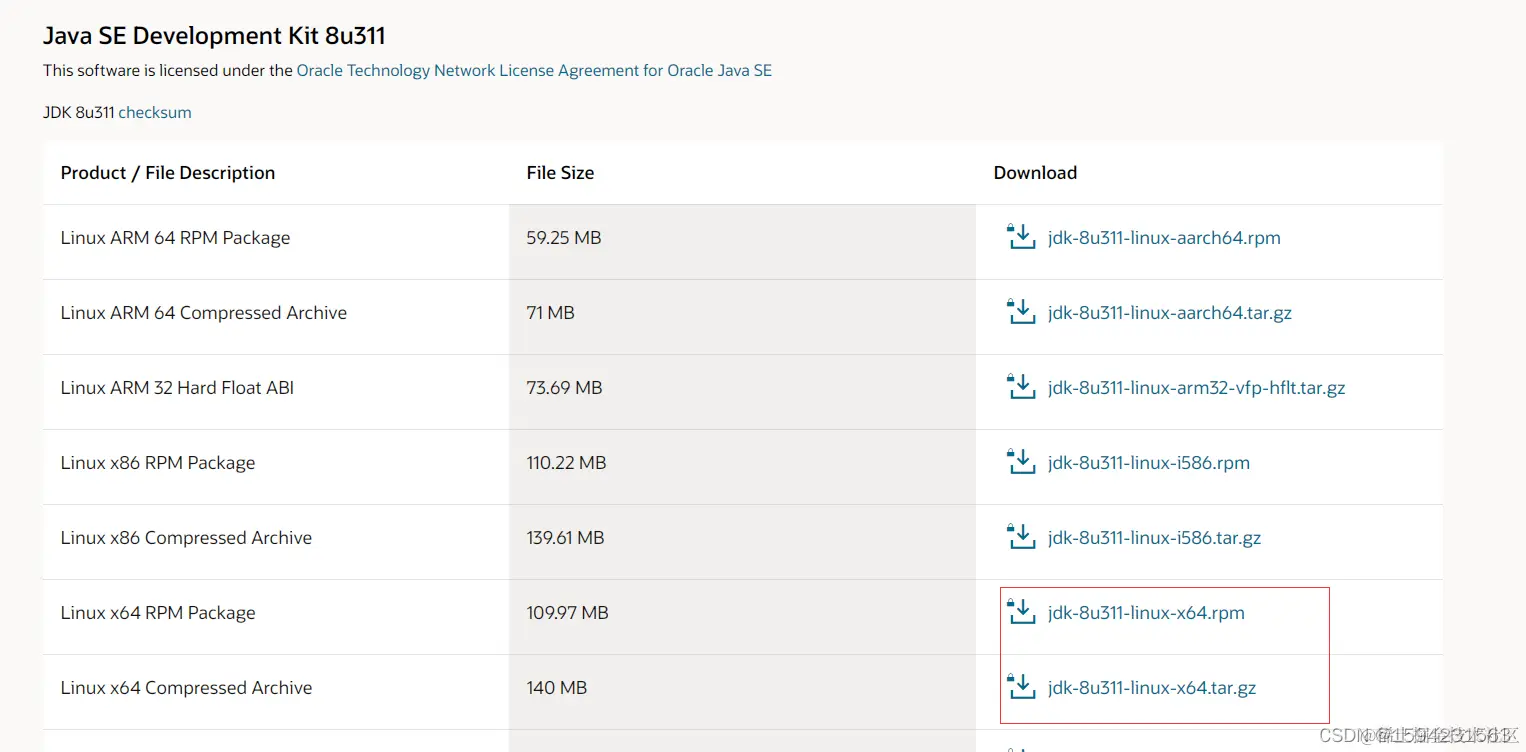Image resolution: width=1526 pixels, height=752 pixels.
Task: Download jdk-8u311-linux-aarch64.rpm file link
Action: 1164,238
